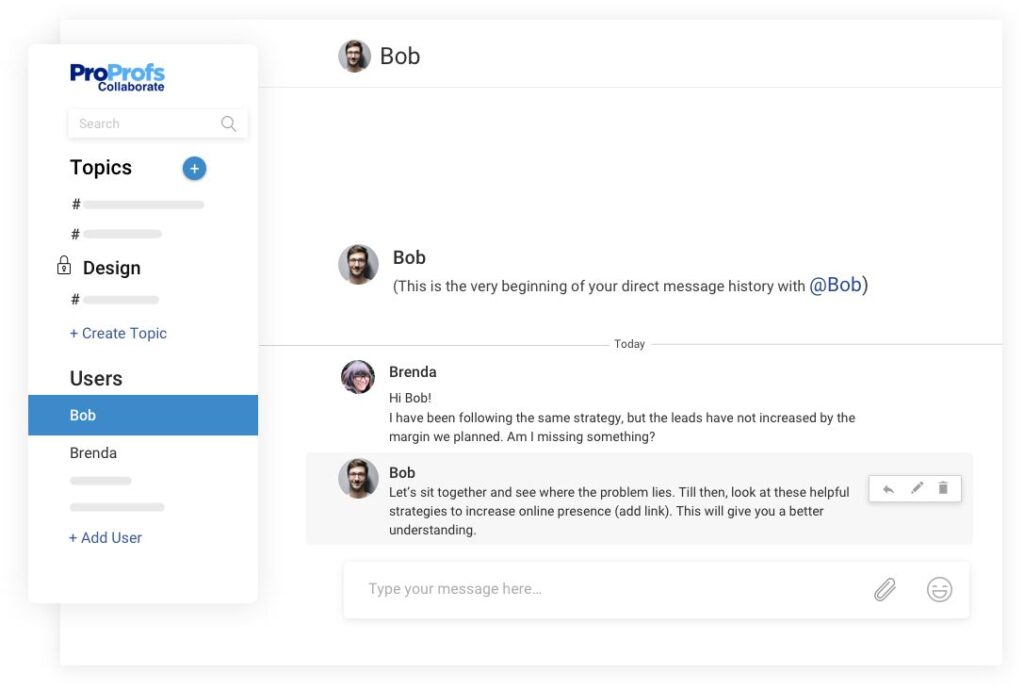The image size is (1024, 689).
Task: Reply to Bob's message with the arrow icon
Action: click(x=888, y=489)
